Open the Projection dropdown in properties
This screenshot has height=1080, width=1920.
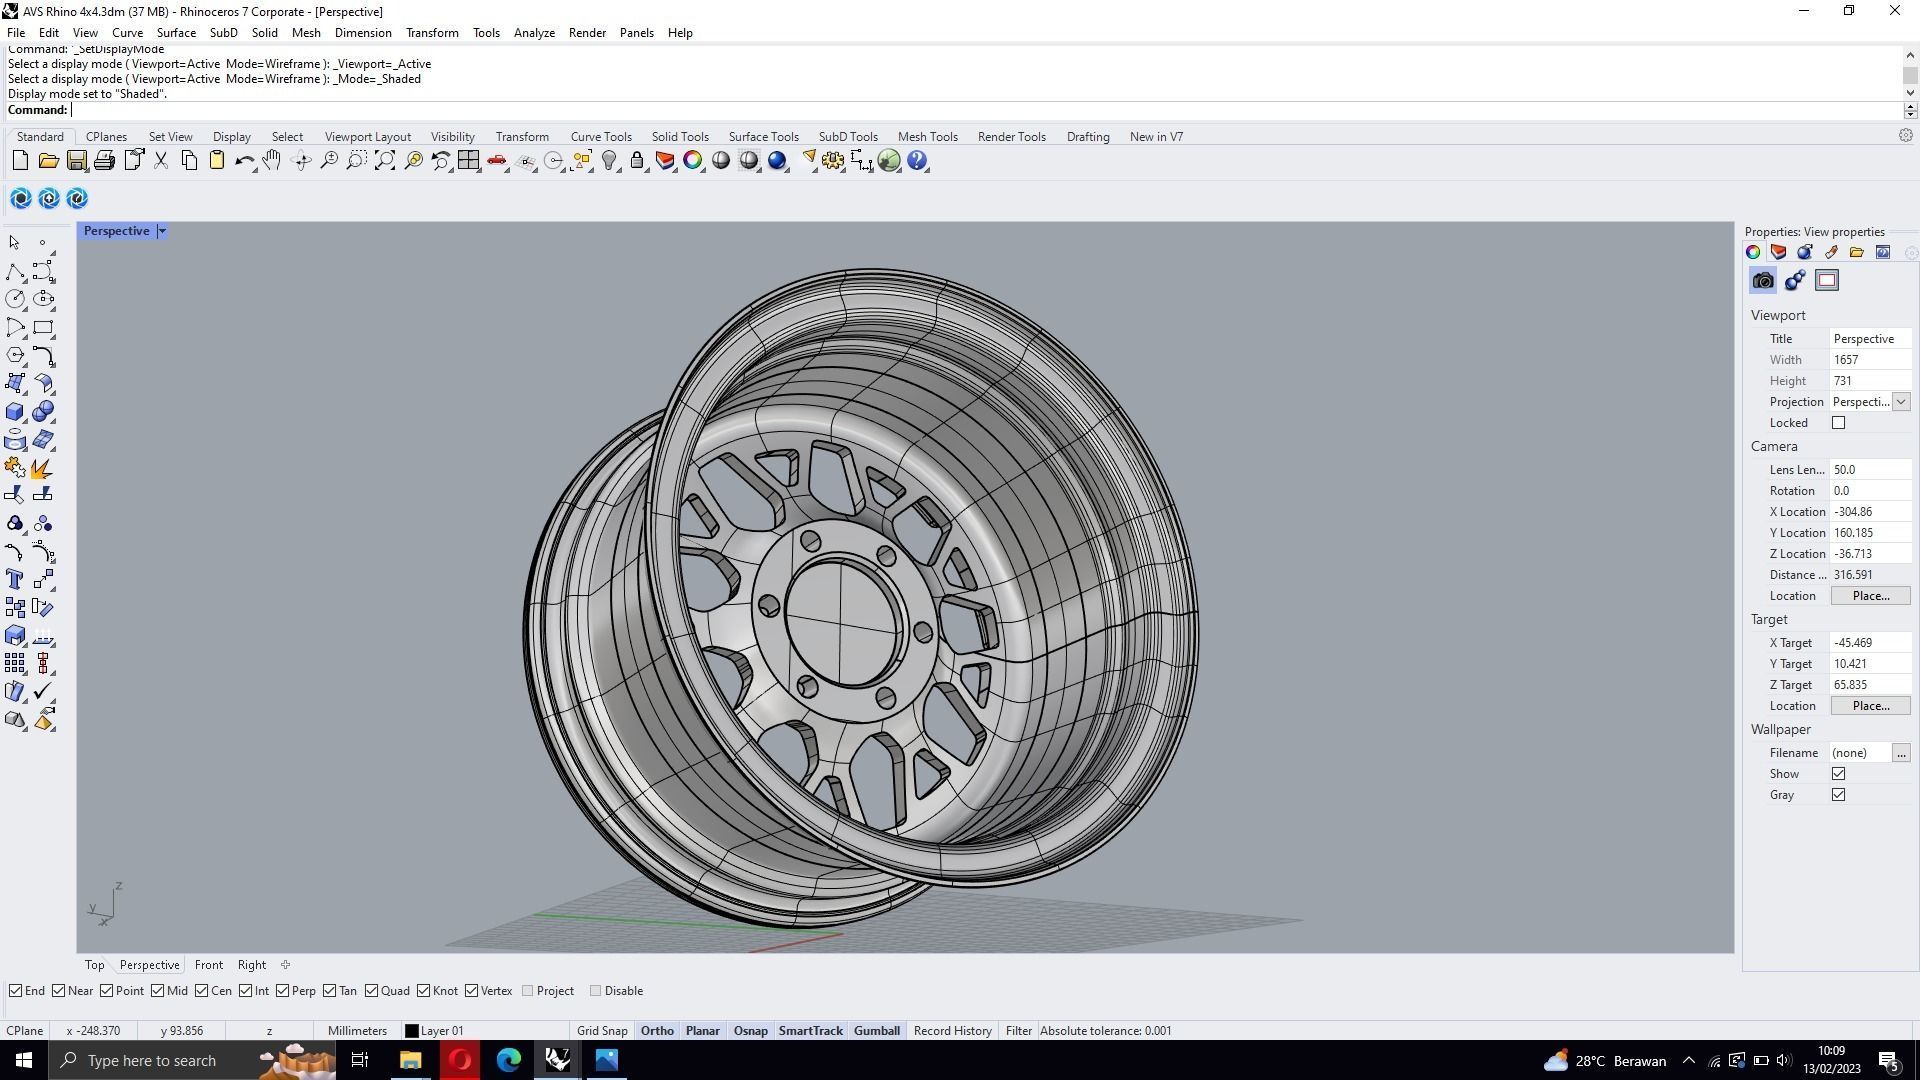pos(1901,402)
